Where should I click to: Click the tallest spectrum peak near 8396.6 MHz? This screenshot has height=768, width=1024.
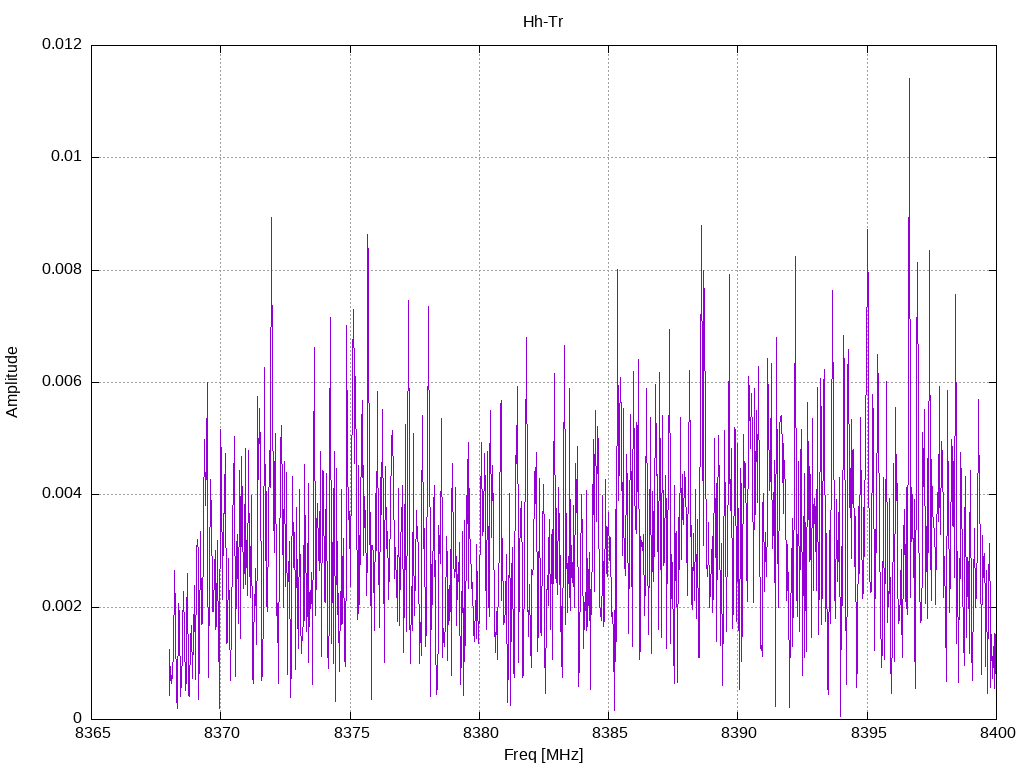click(x=909, y=79)
